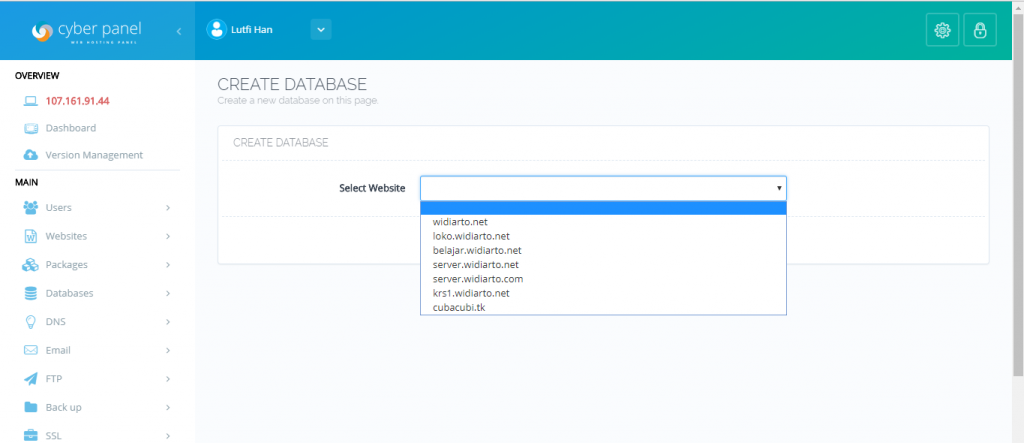Viewport: 1024px width, 443px height.
Task: Expand the DNS menu chevron
Action: (168, 322)
